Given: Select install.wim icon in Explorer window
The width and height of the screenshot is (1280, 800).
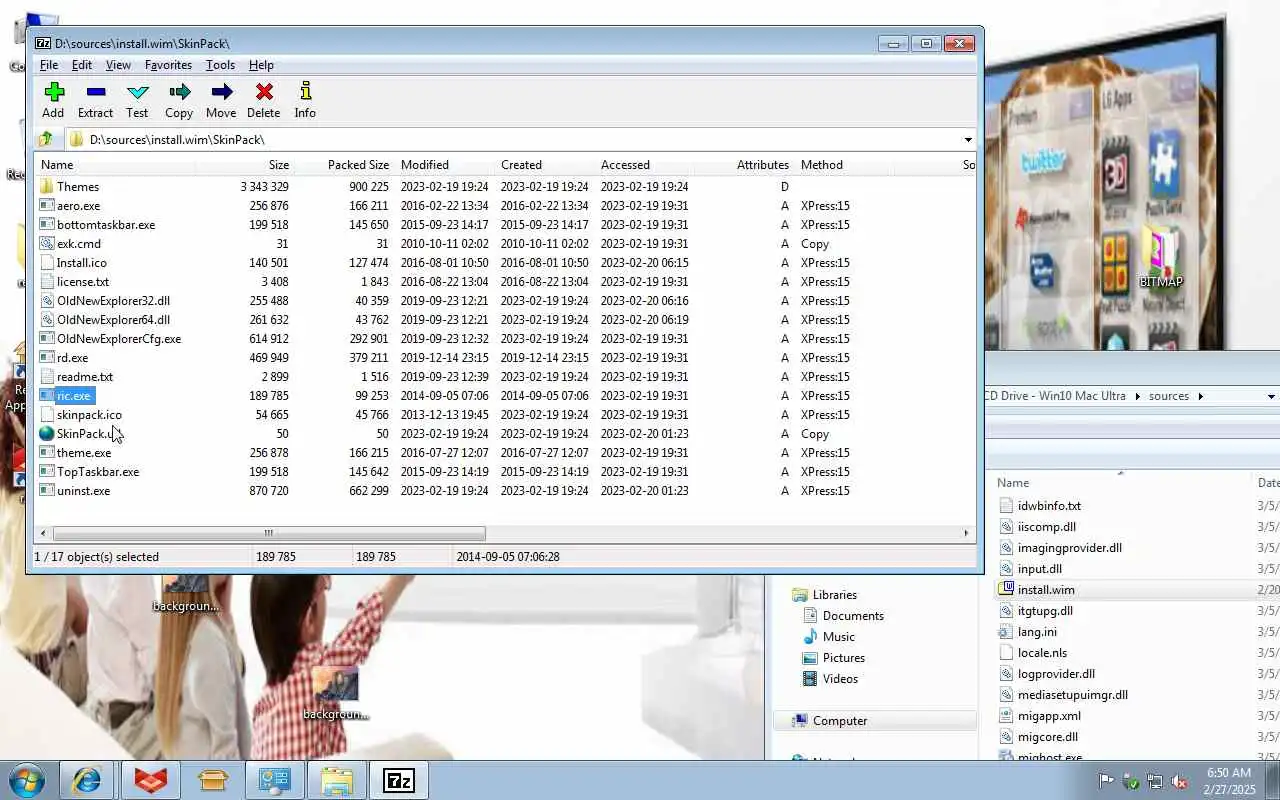Looking at the screenshot, I should (x=1007, y=589).
